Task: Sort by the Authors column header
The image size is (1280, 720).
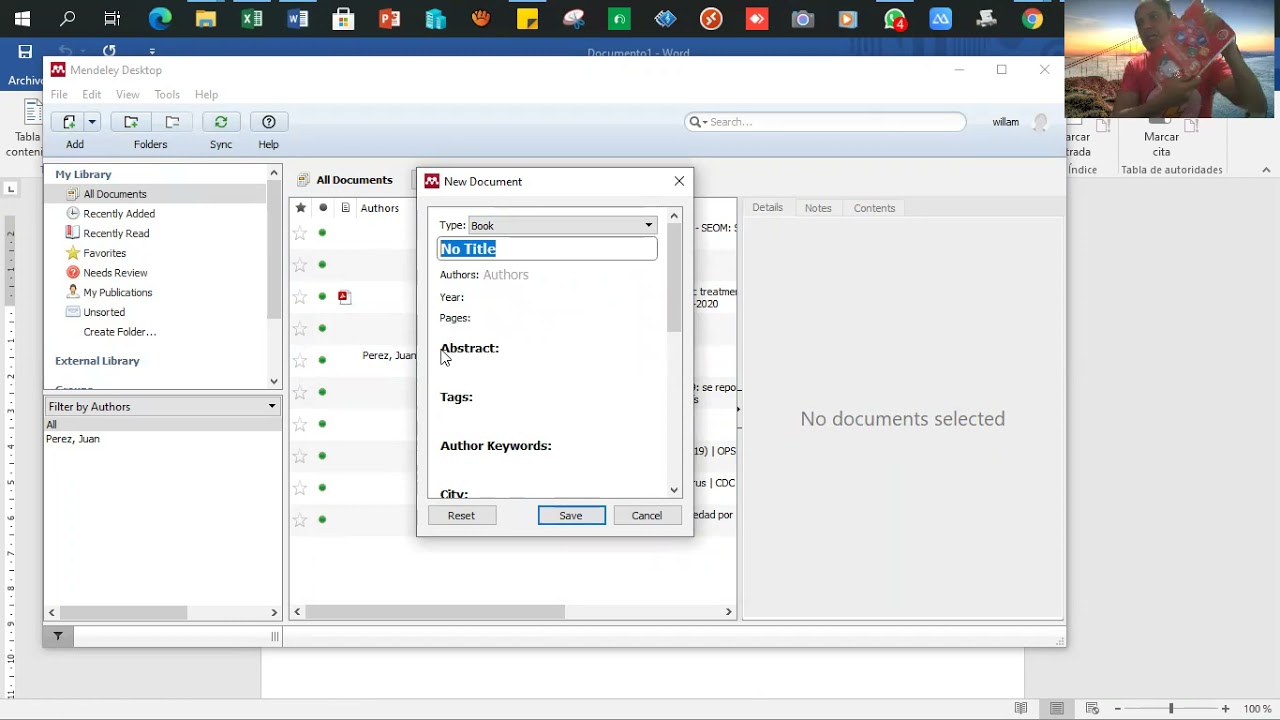Action: click(380, 208)
